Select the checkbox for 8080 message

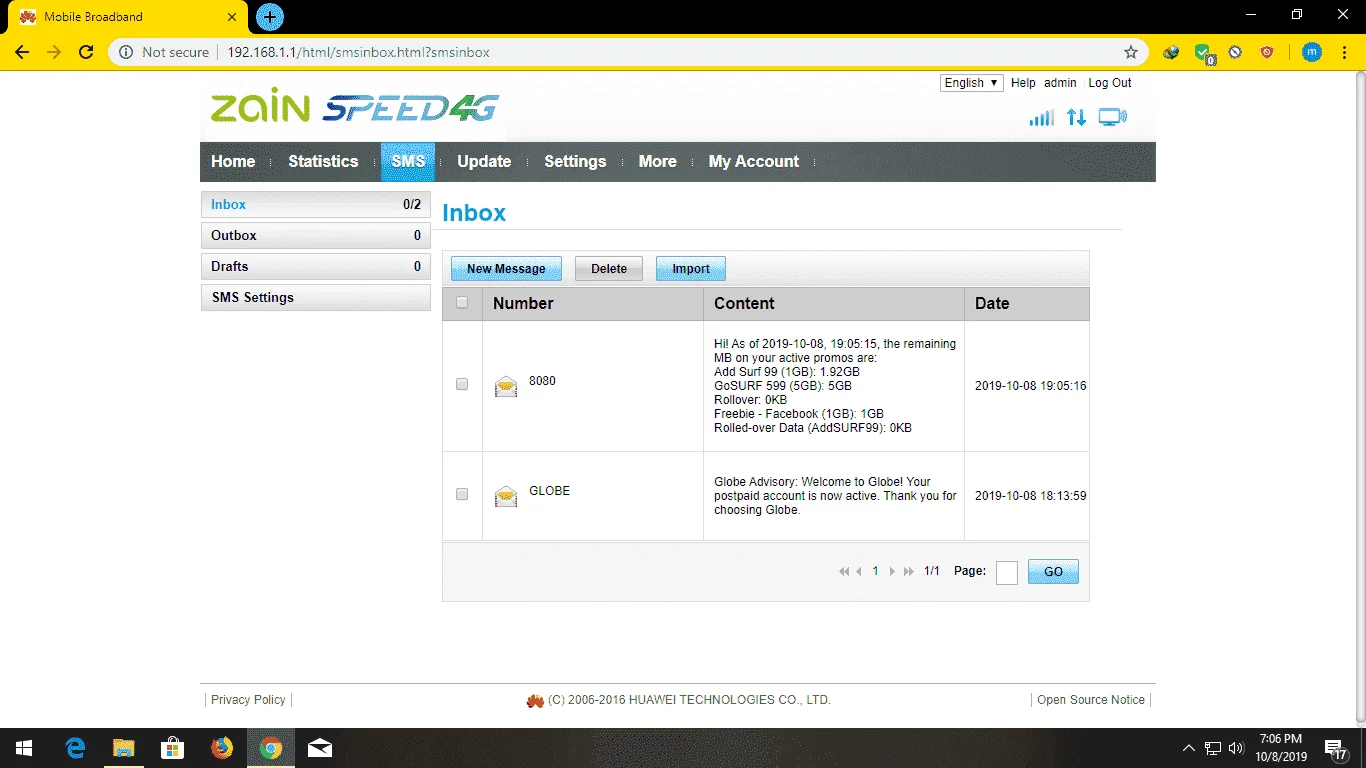click(x=462, y=384)
